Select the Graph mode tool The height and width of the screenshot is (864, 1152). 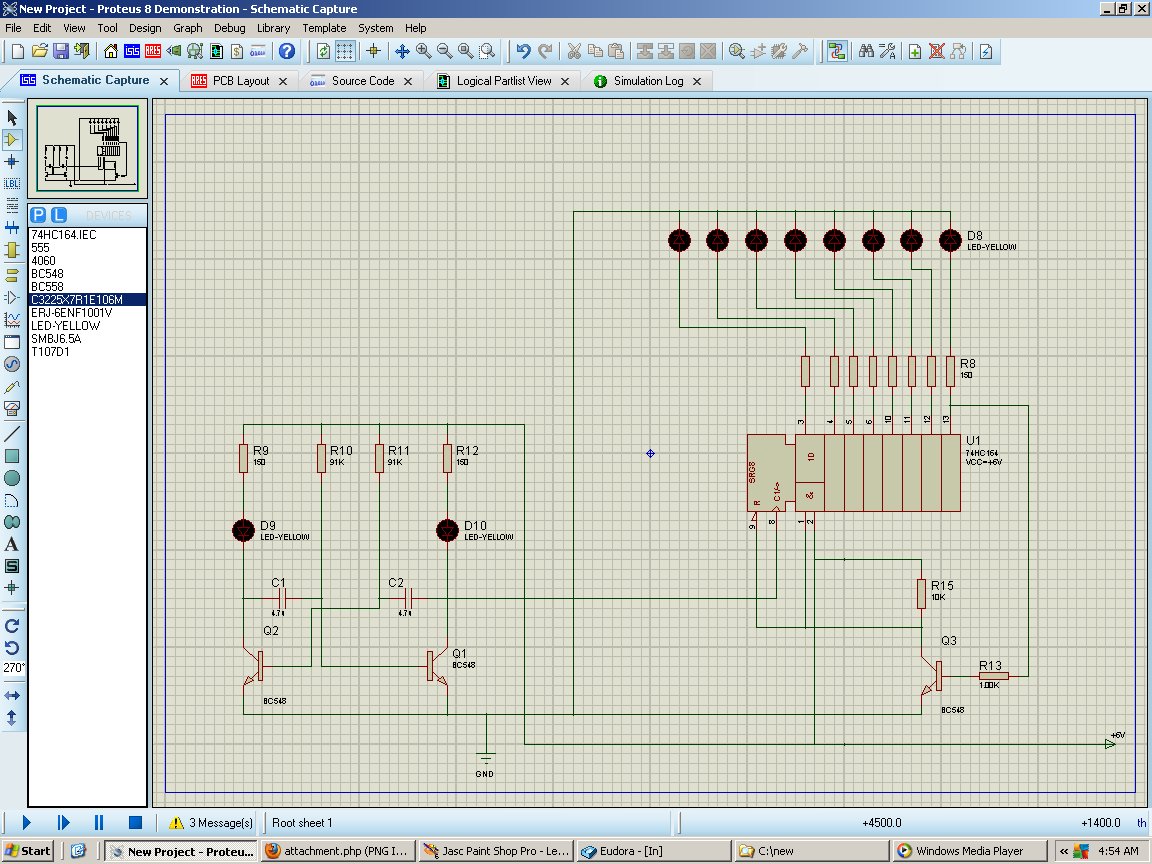click(x=12, y=320)
